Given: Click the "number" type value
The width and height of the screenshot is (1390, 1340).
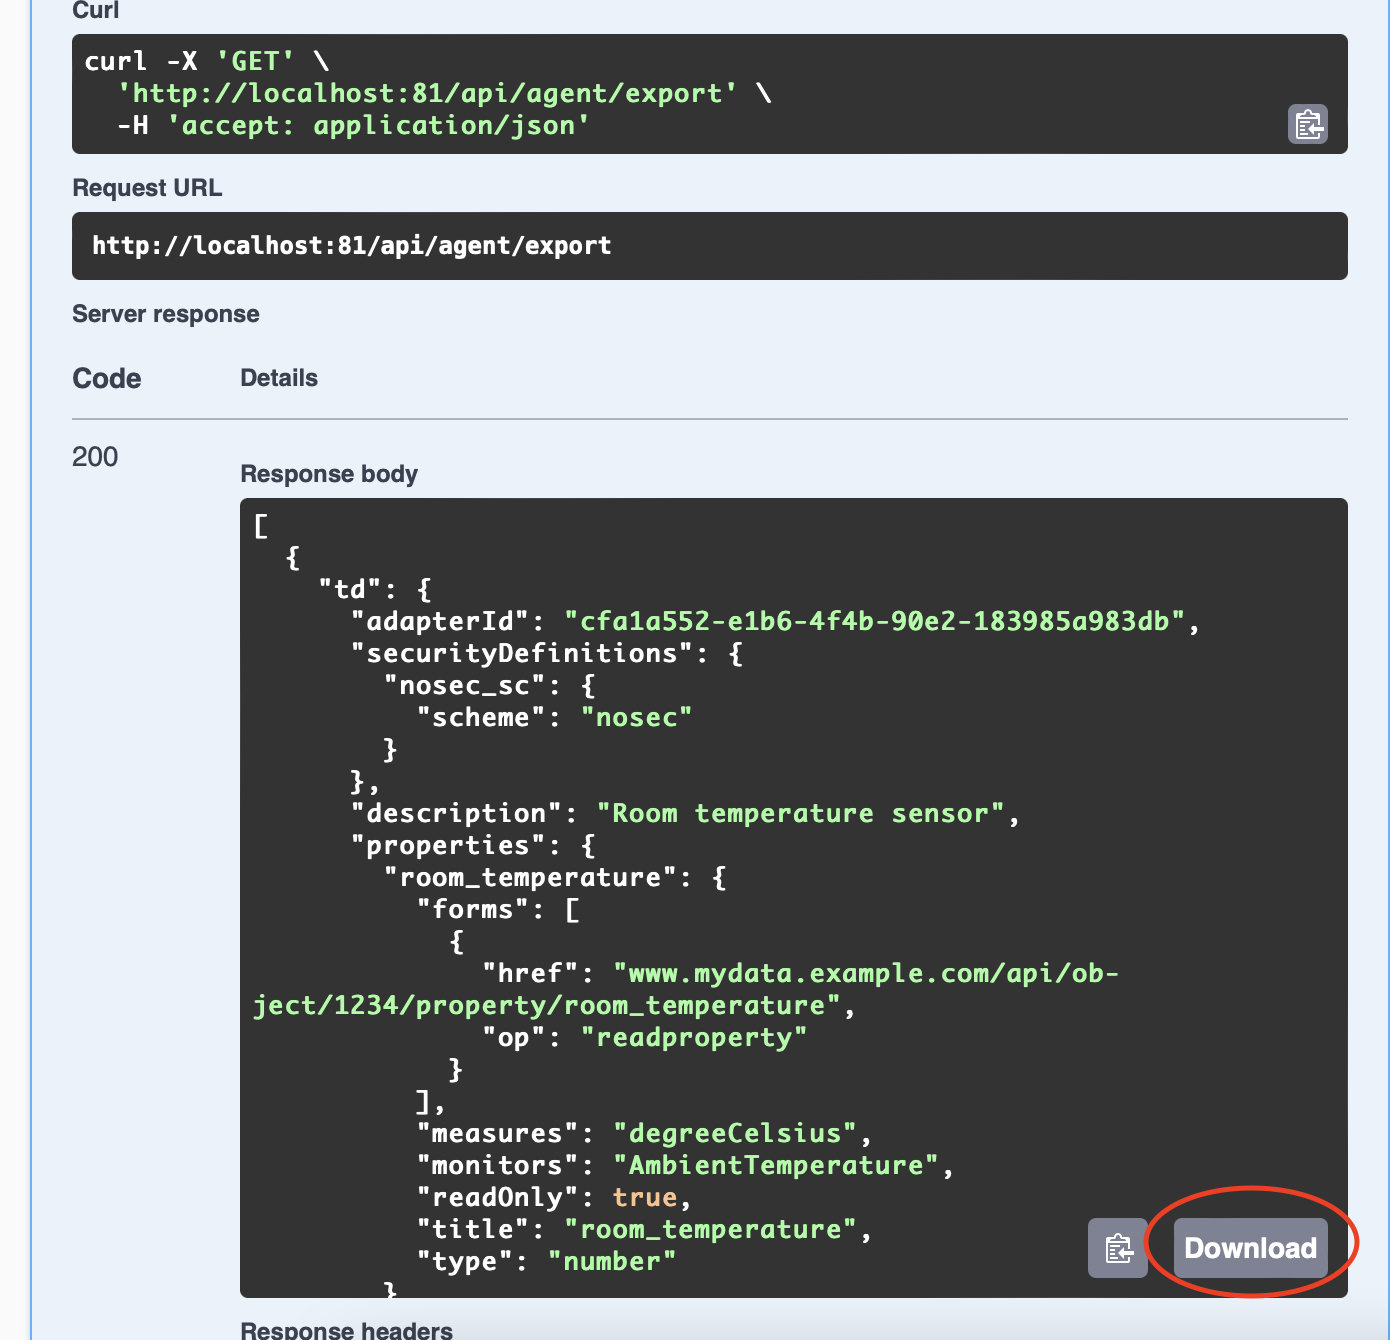Looking at the screenshot, I should click(612, 1261).
